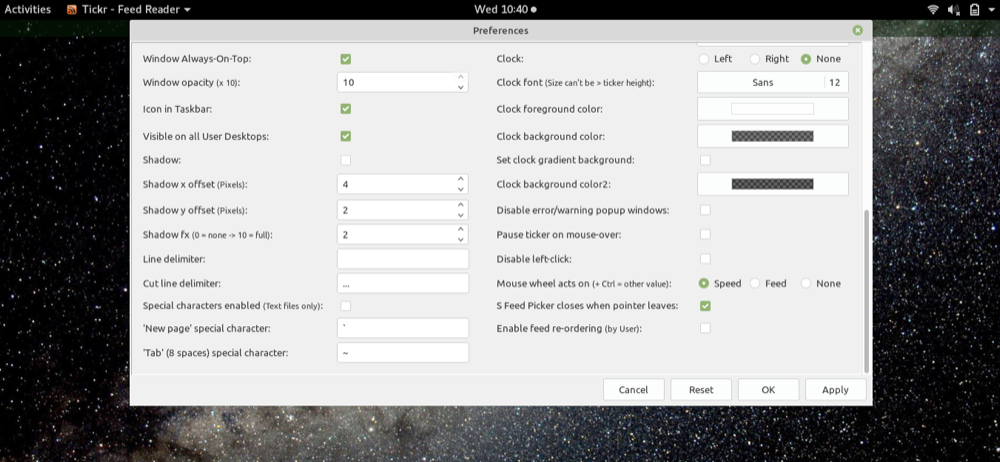The image size is (1000, 462).
Task: Enable the Shadow checkbox
Action: coord(345,160)
